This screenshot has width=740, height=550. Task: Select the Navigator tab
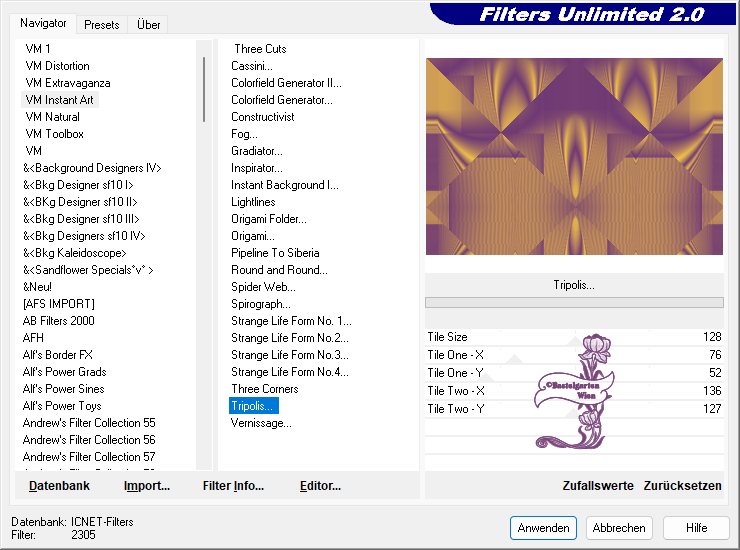pyautogui.click(x=43, y=23)
